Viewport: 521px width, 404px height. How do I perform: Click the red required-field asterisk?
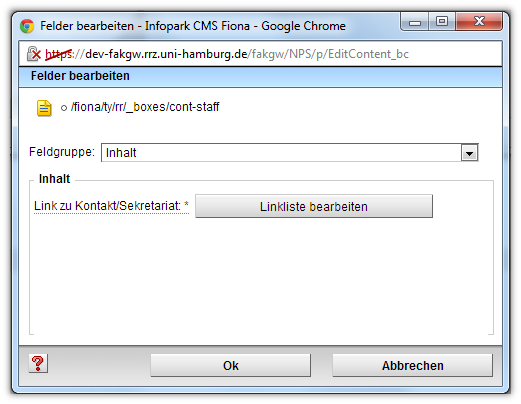coord(186,204)
